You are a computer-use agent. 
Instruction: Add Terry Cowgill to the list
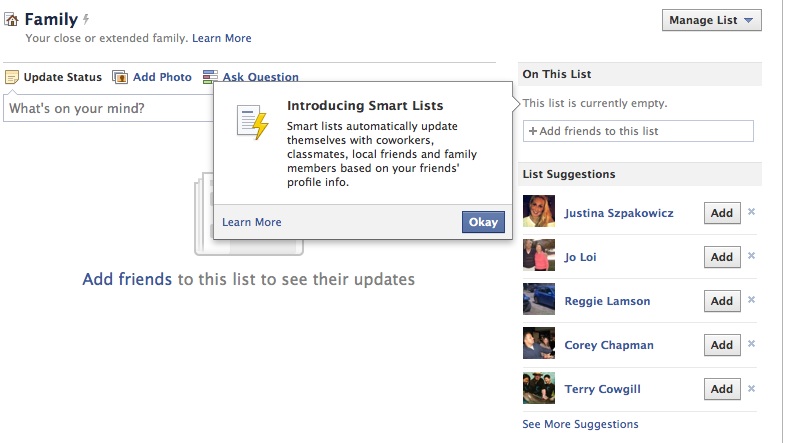(x=722, y=389)
